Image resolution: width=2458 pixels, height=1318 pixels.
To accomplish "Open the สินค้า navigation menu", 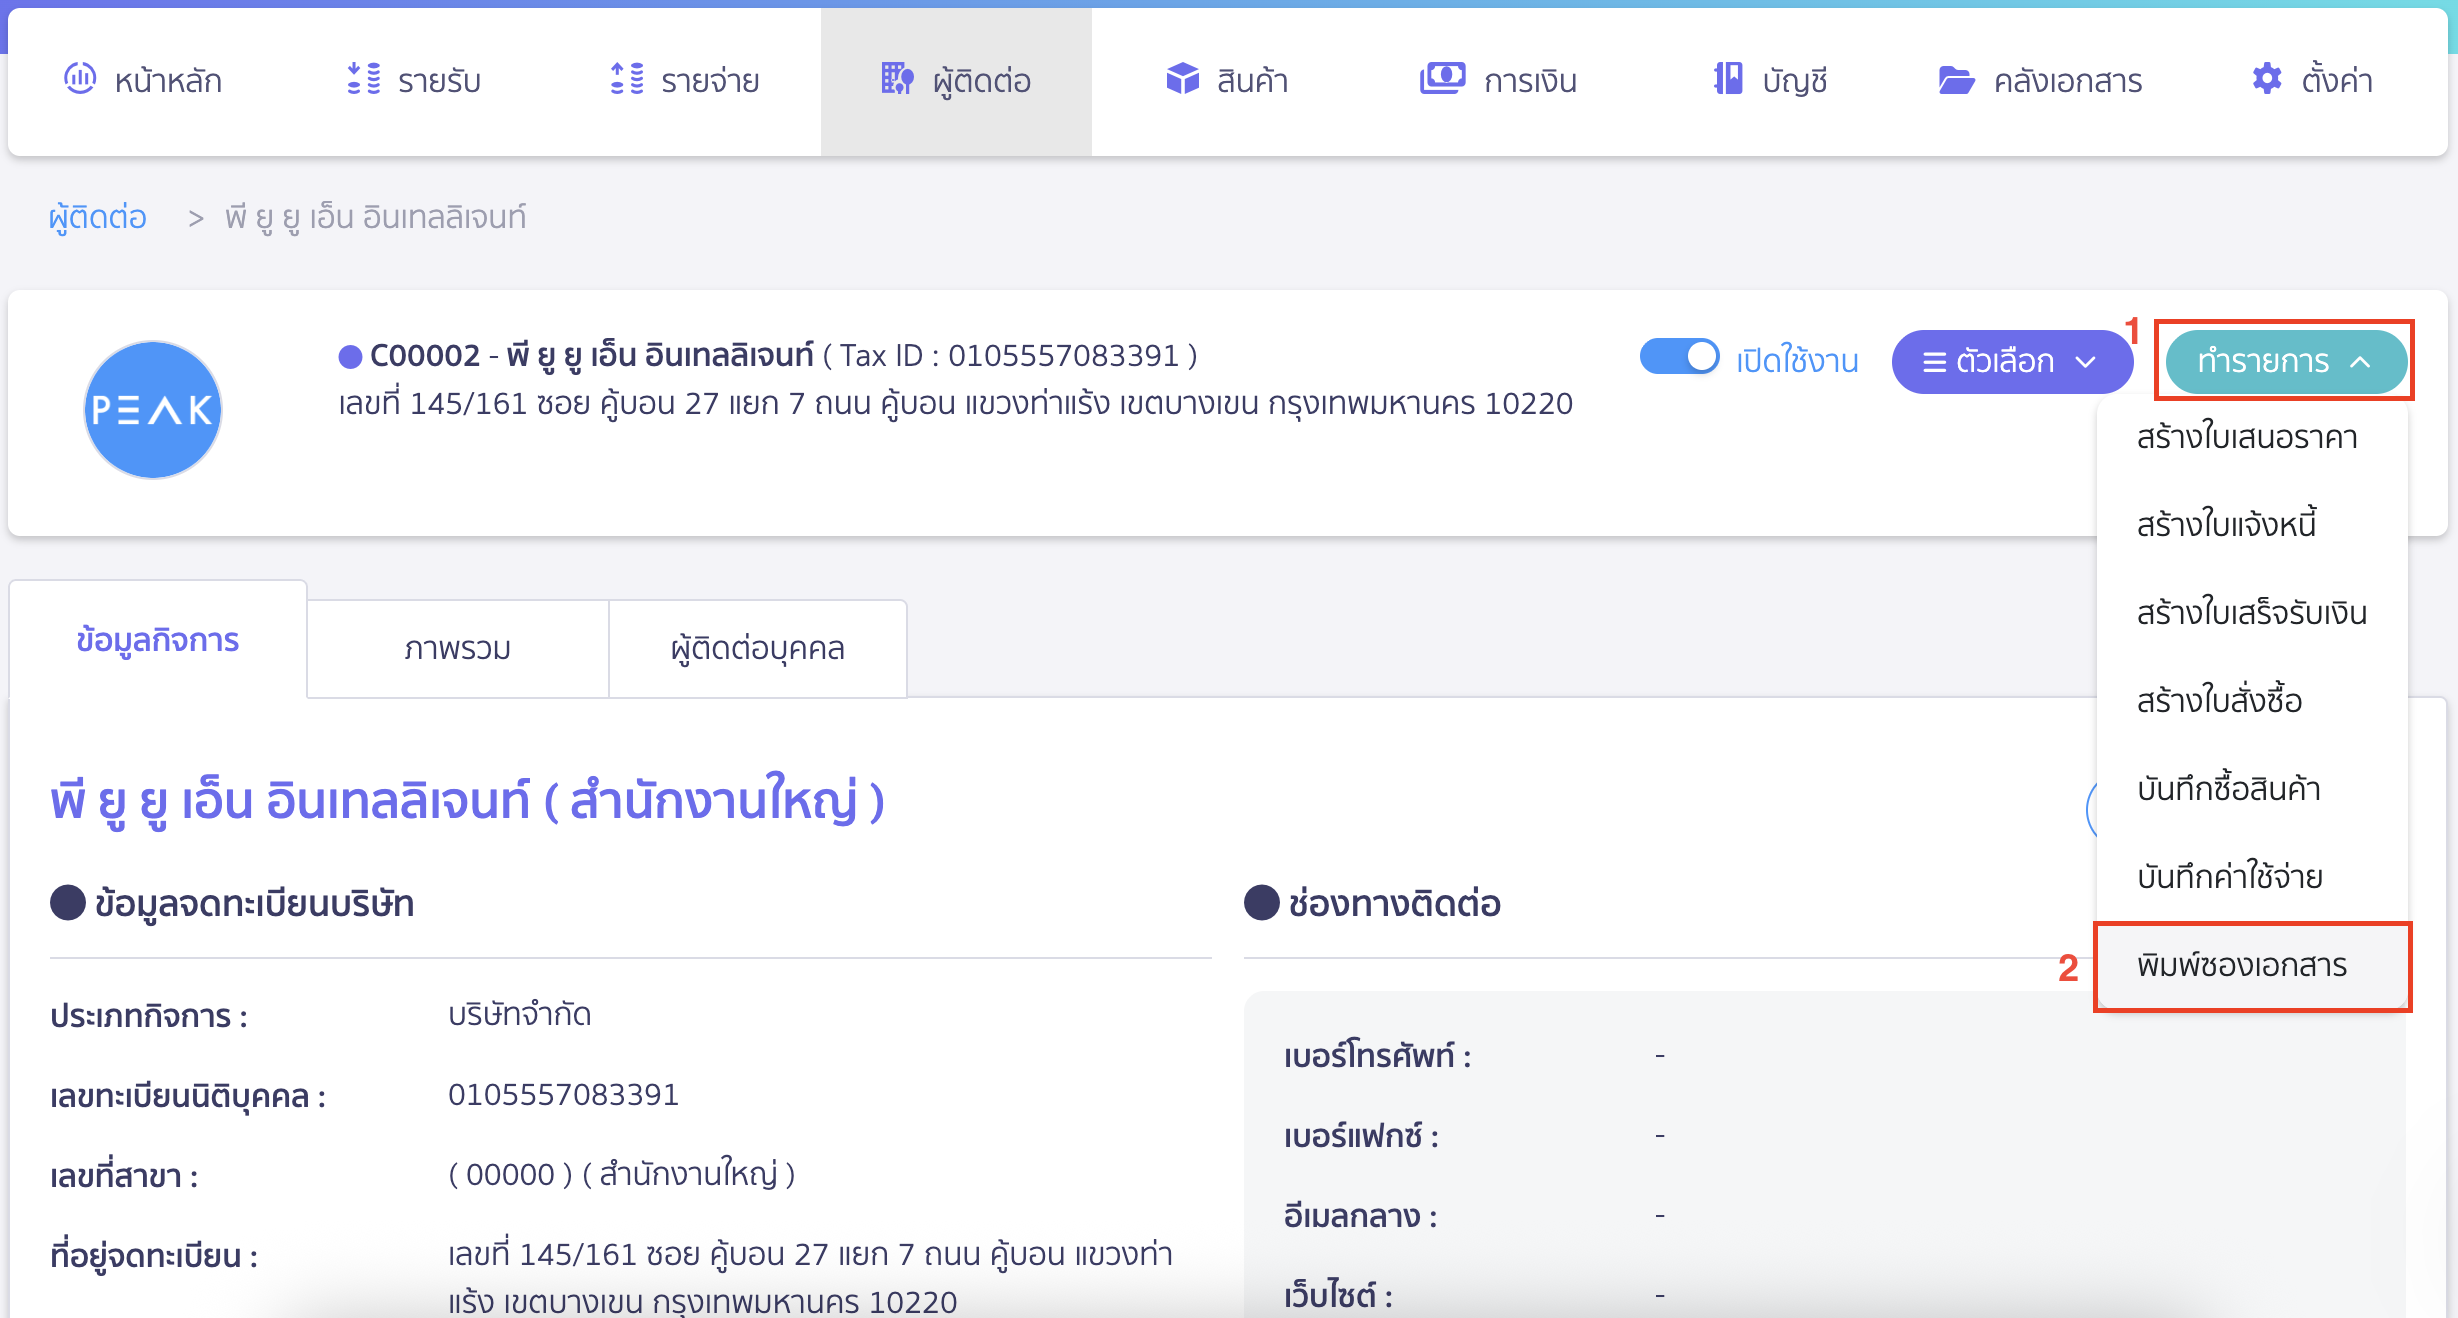I will (x=1228, y=80).
